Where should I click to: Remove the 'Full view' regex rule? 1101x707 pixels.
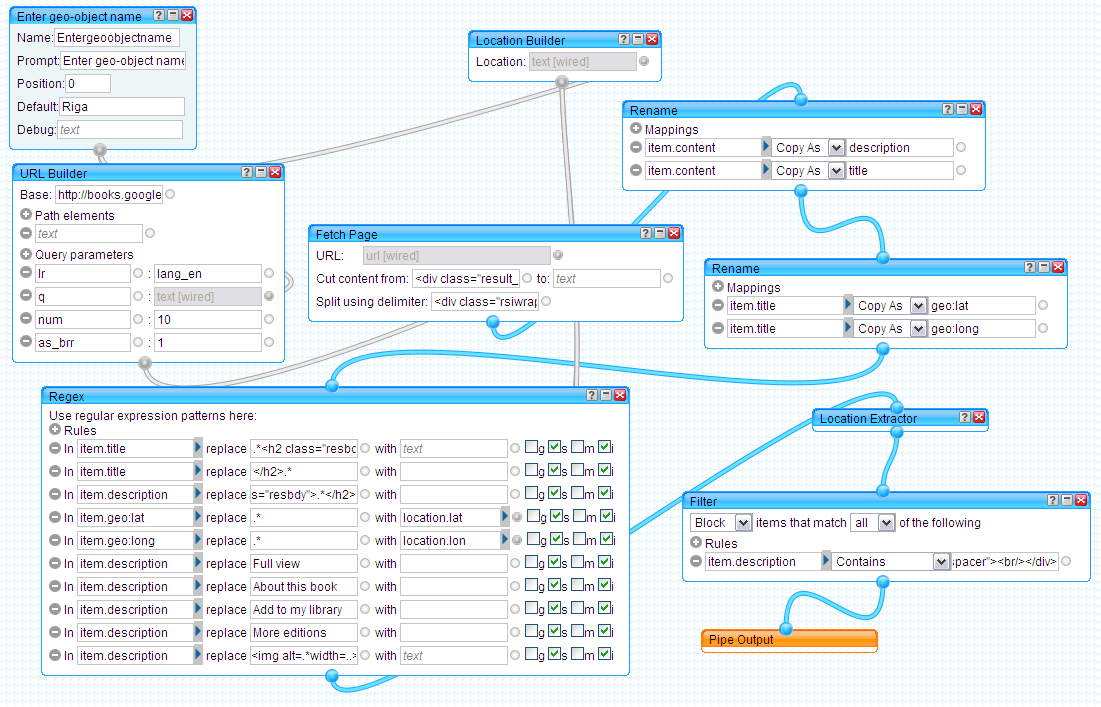coord(55,563)
